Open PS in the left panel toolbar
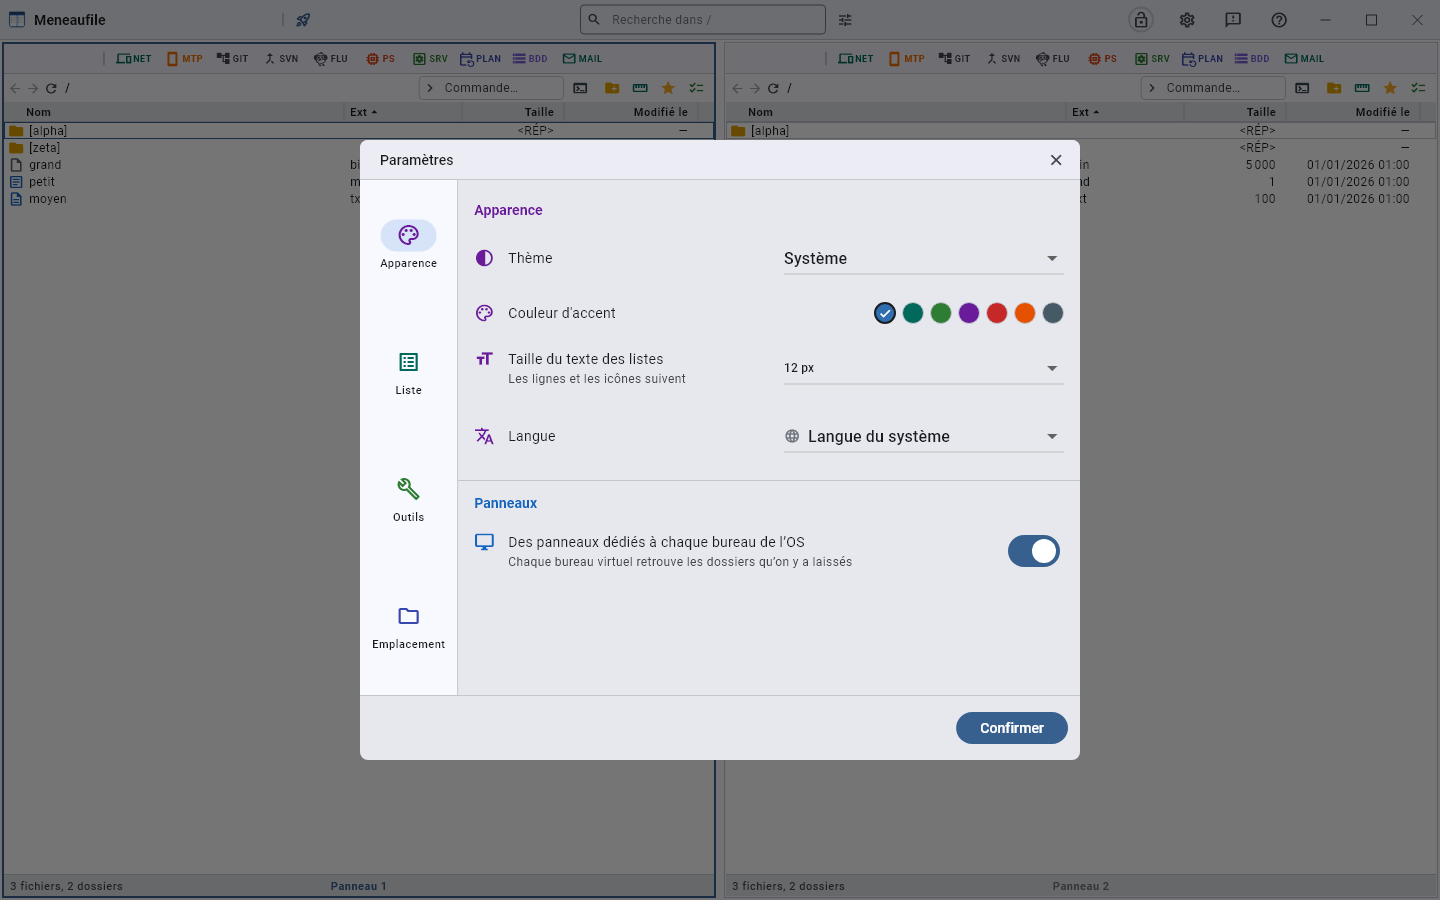1440x900 pixels. [380, 59]
